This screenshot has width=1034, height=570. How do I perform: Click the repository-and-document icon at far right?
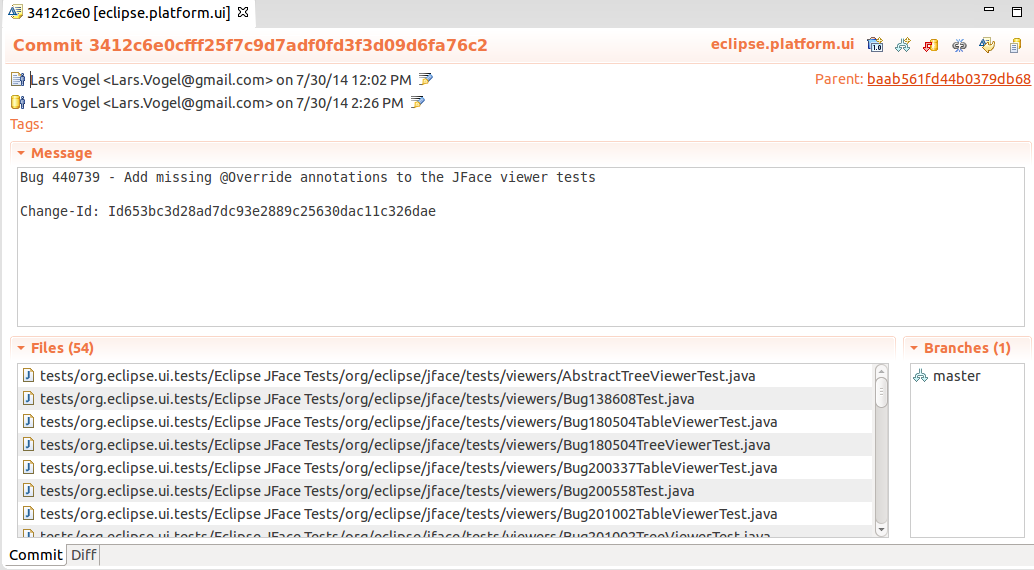(1015, 45)
